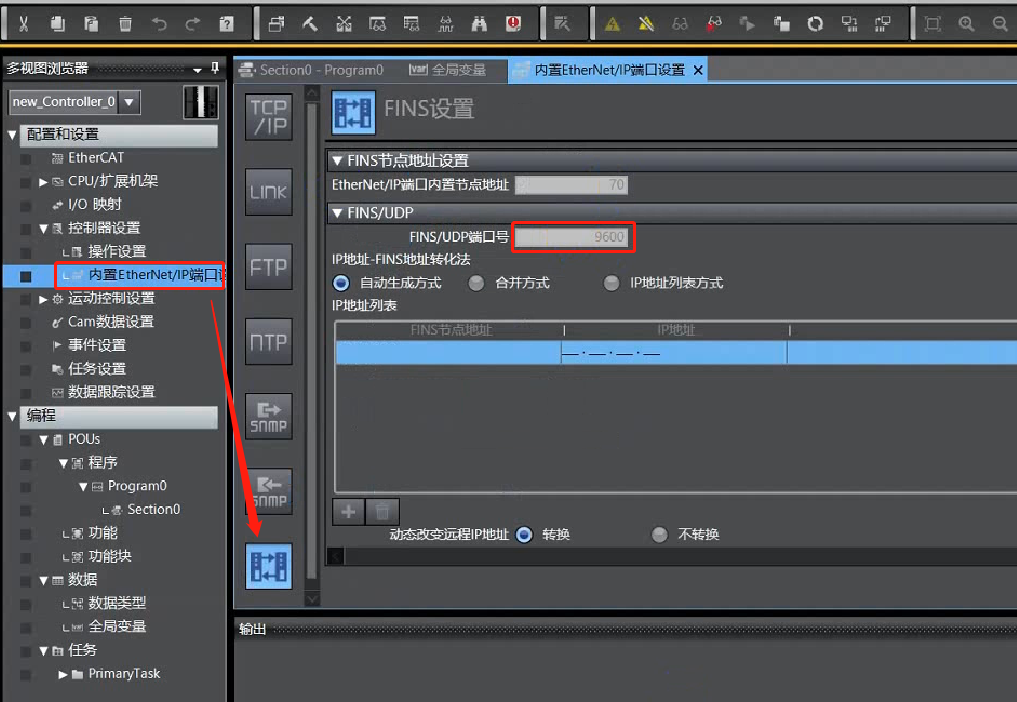Click the red exclamation troubleshooting icon
The height and width of the screenshot is (702, 1017).
[x=514, y=25]
